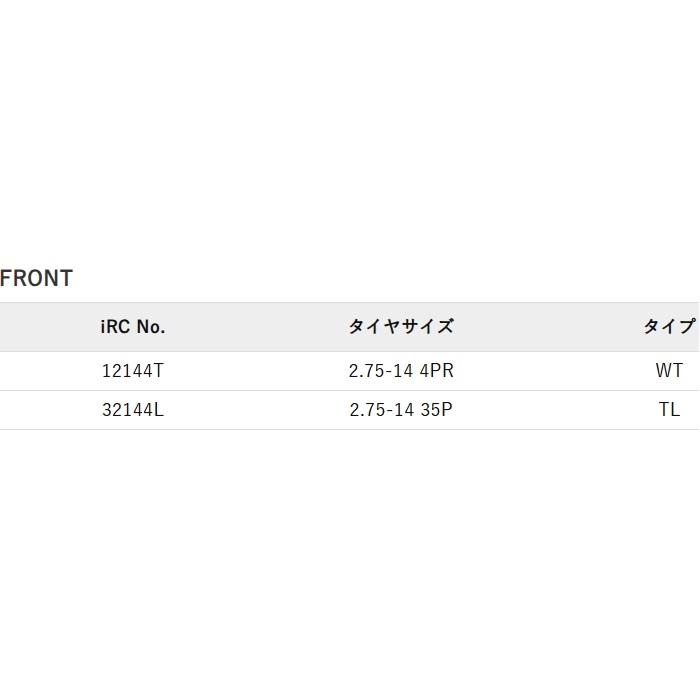Click 2.75-14 in the WT row

pyautogui.click(x=381, y=371)
